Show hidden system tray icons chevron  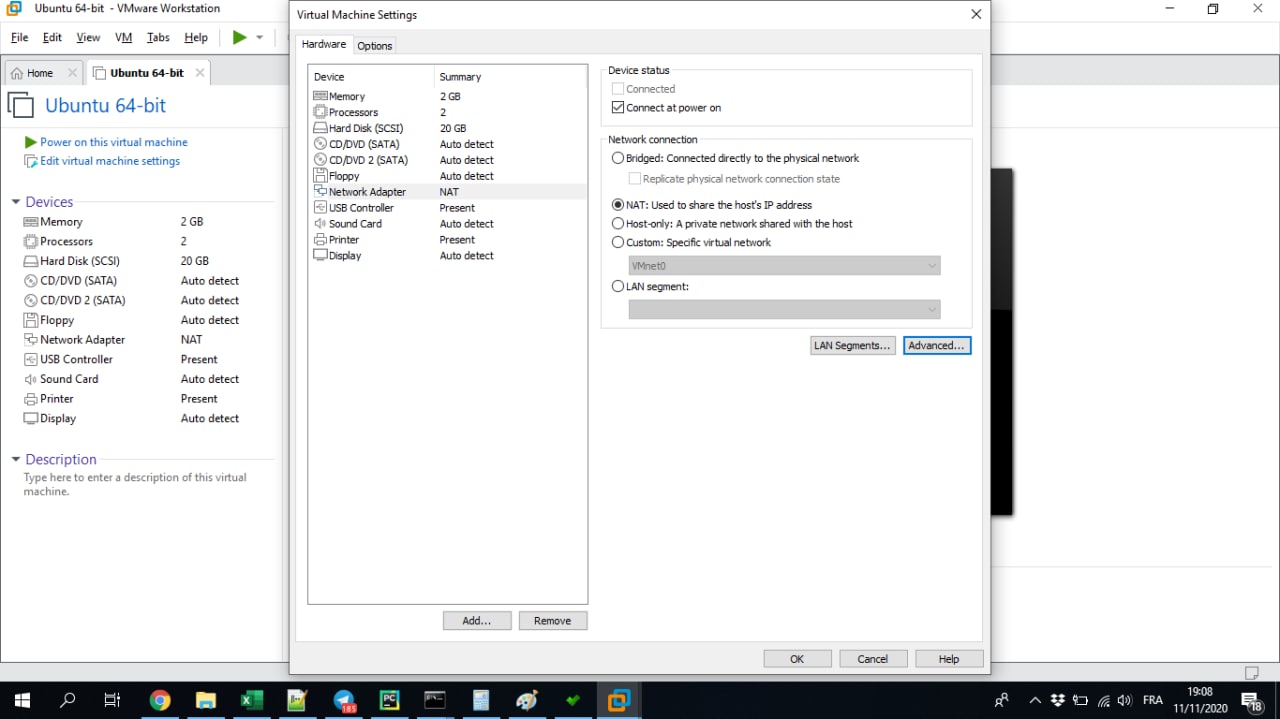[1035, 700]
